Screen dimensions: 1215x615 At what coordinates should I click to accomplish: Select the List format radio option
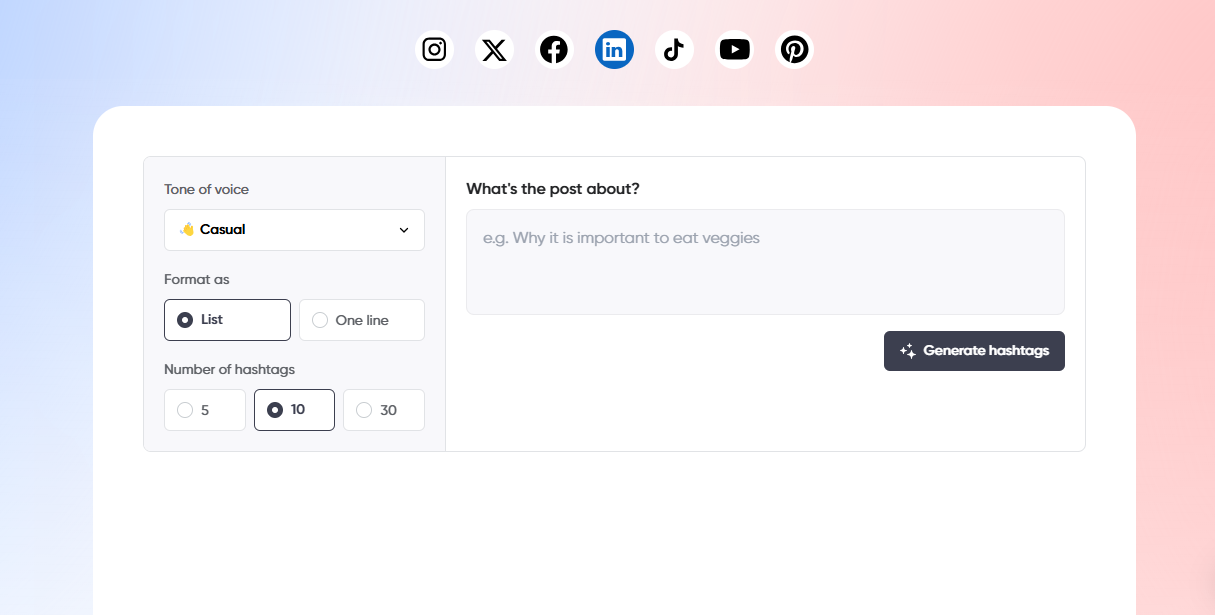click(227, 320)
